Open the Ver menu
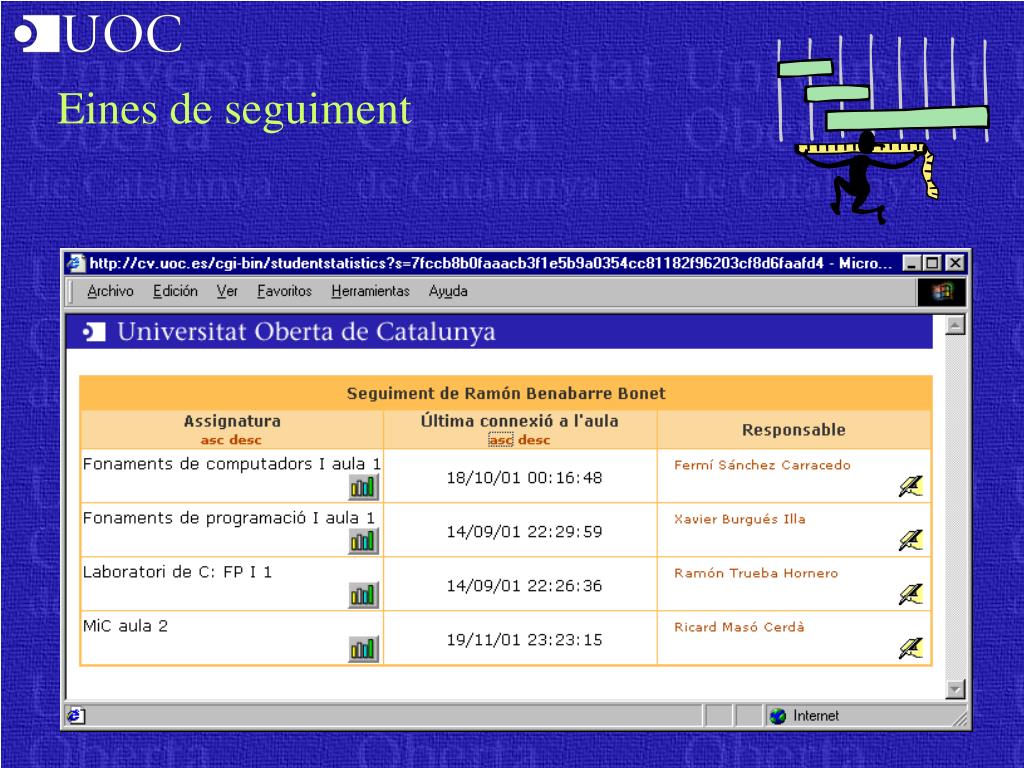This screenshot has height=768, width=1024. [x=227, y=291]
